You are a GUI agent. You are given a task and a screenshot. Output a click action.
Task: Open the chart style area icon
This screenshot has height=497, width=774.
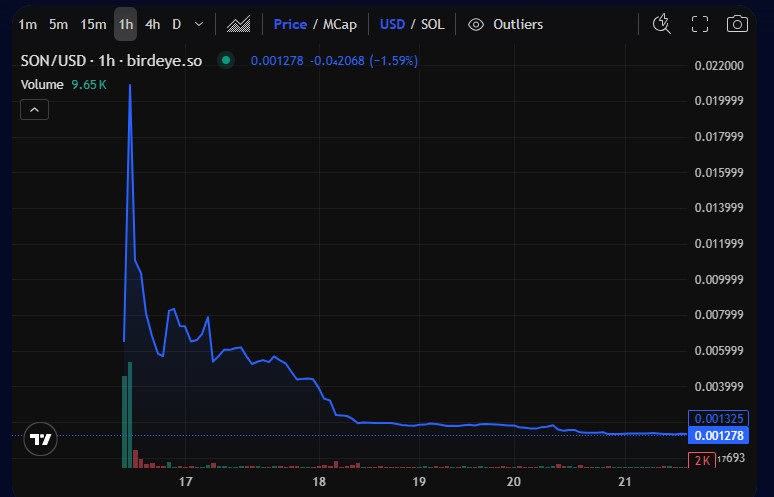(238, 24)
